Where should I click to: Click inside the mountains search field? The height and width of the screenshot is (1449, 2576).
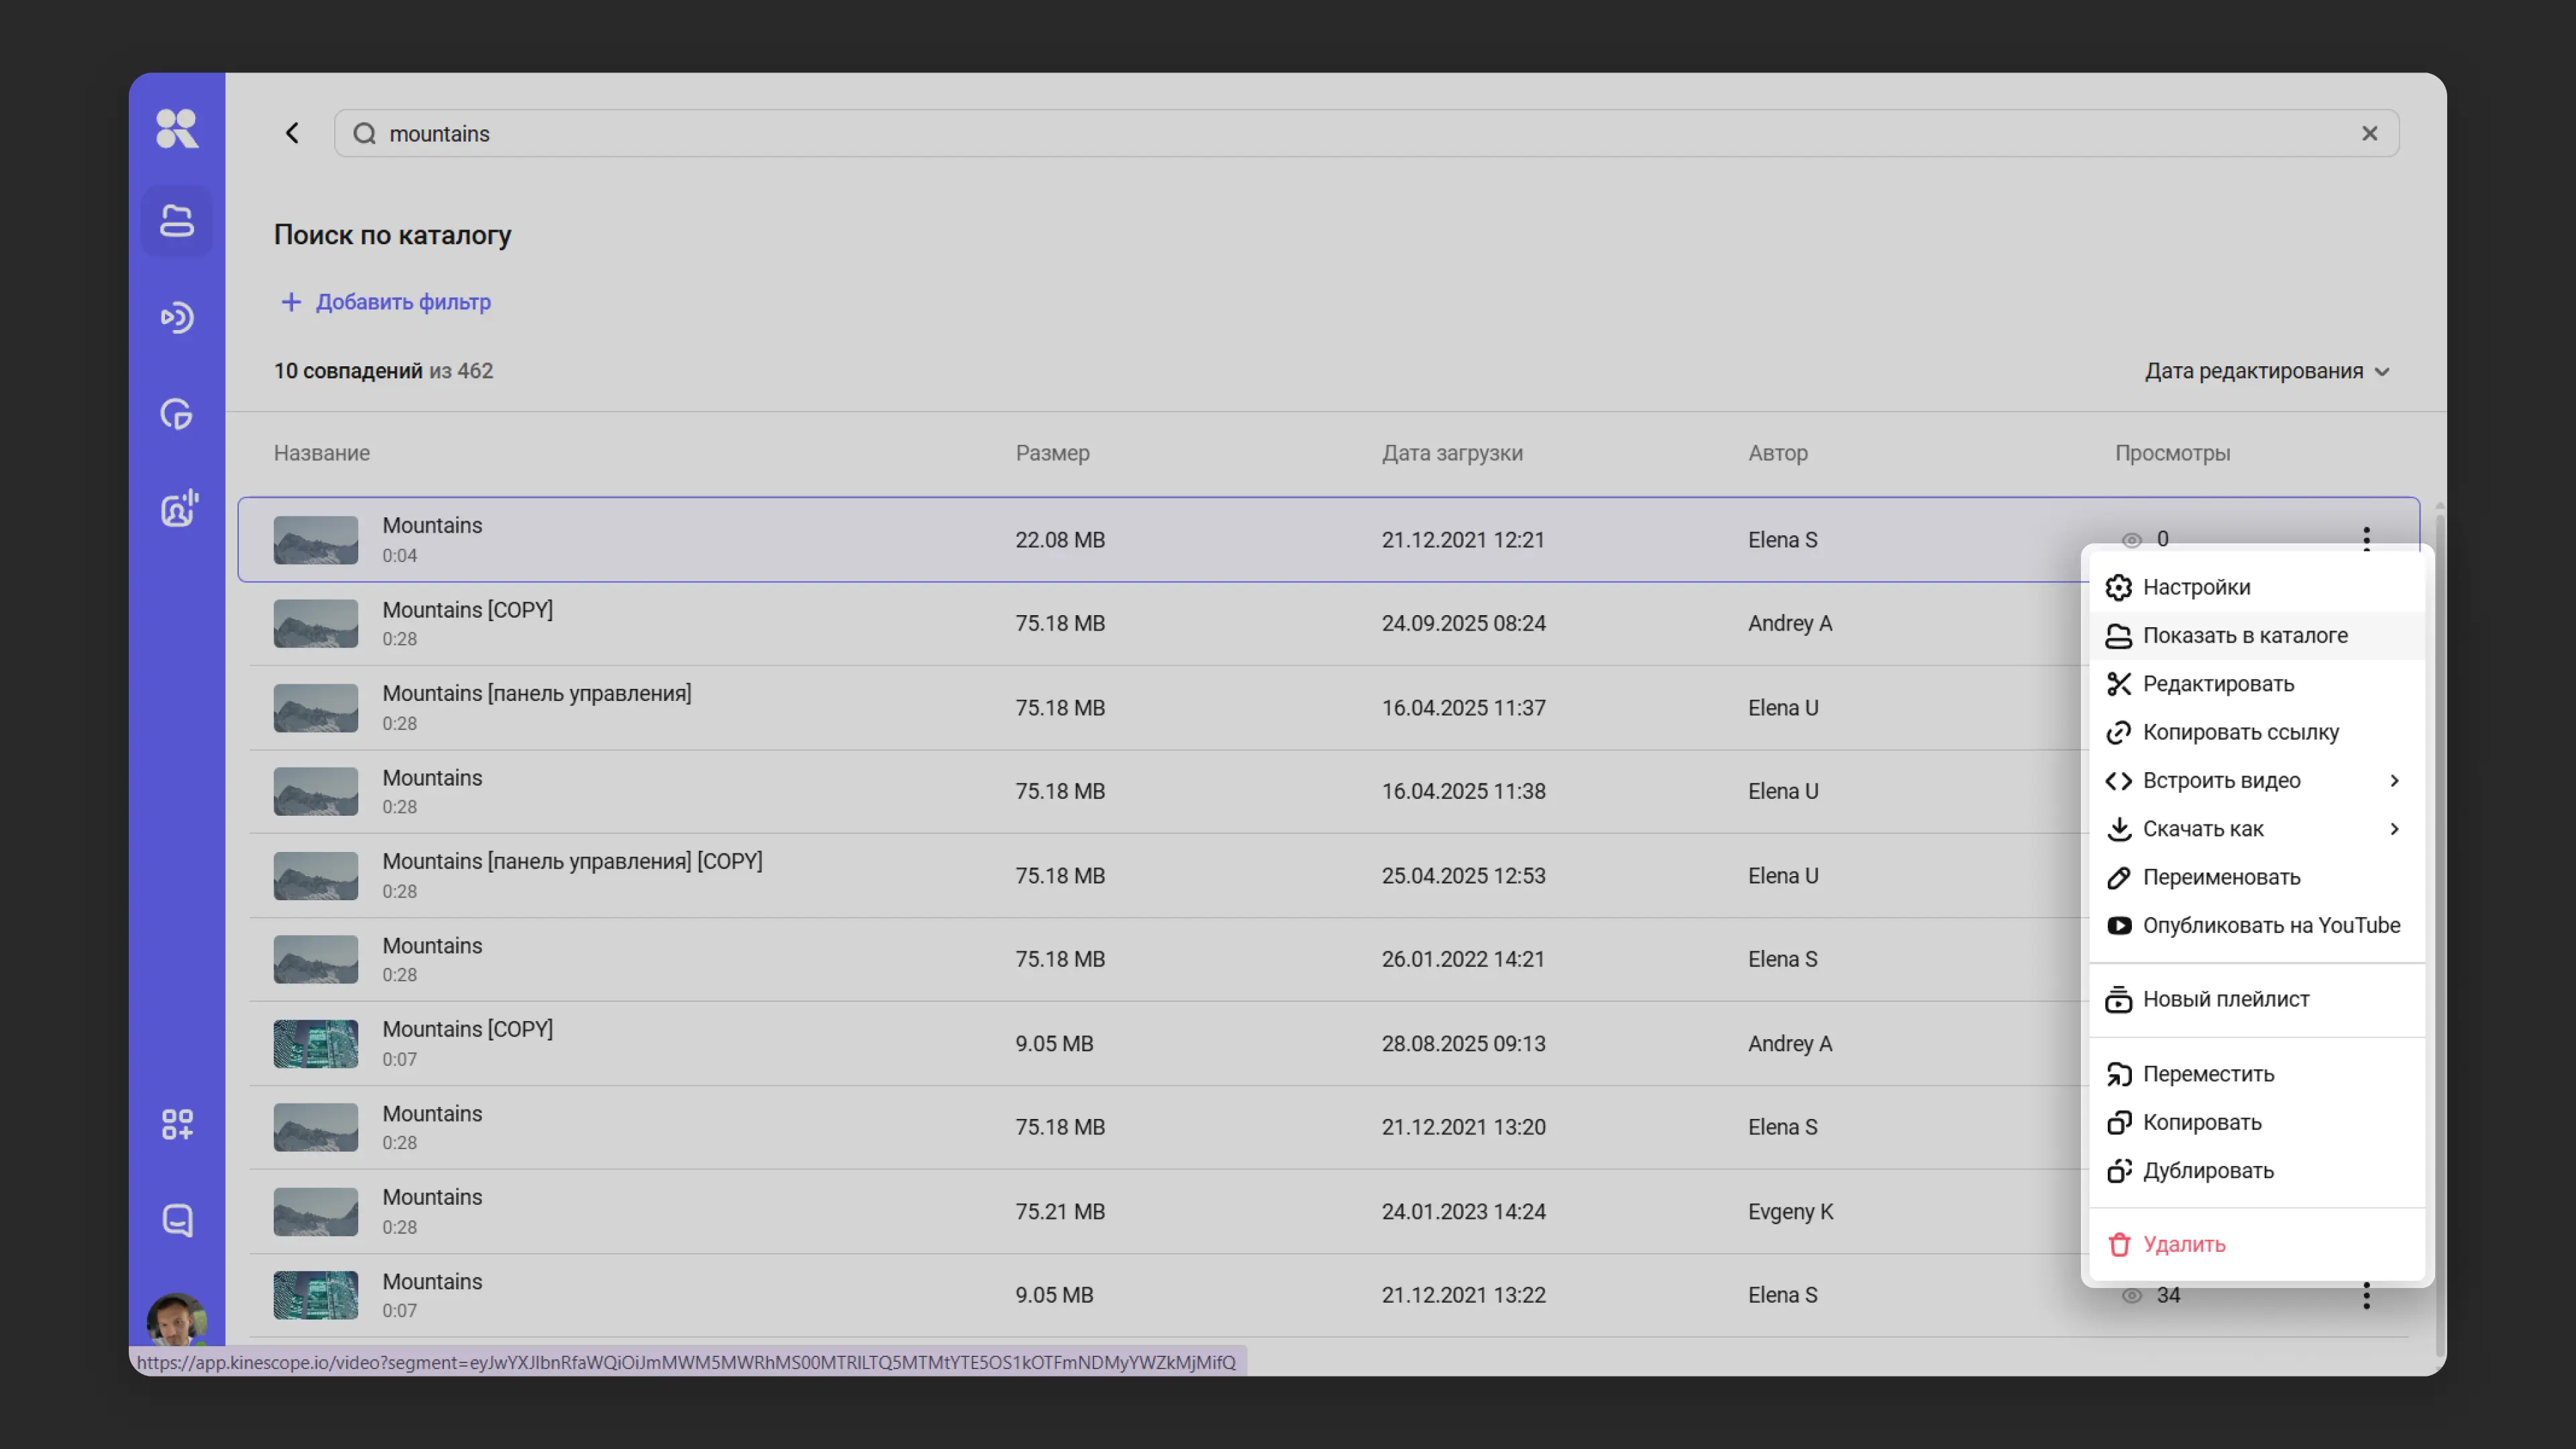point(1300,133)
